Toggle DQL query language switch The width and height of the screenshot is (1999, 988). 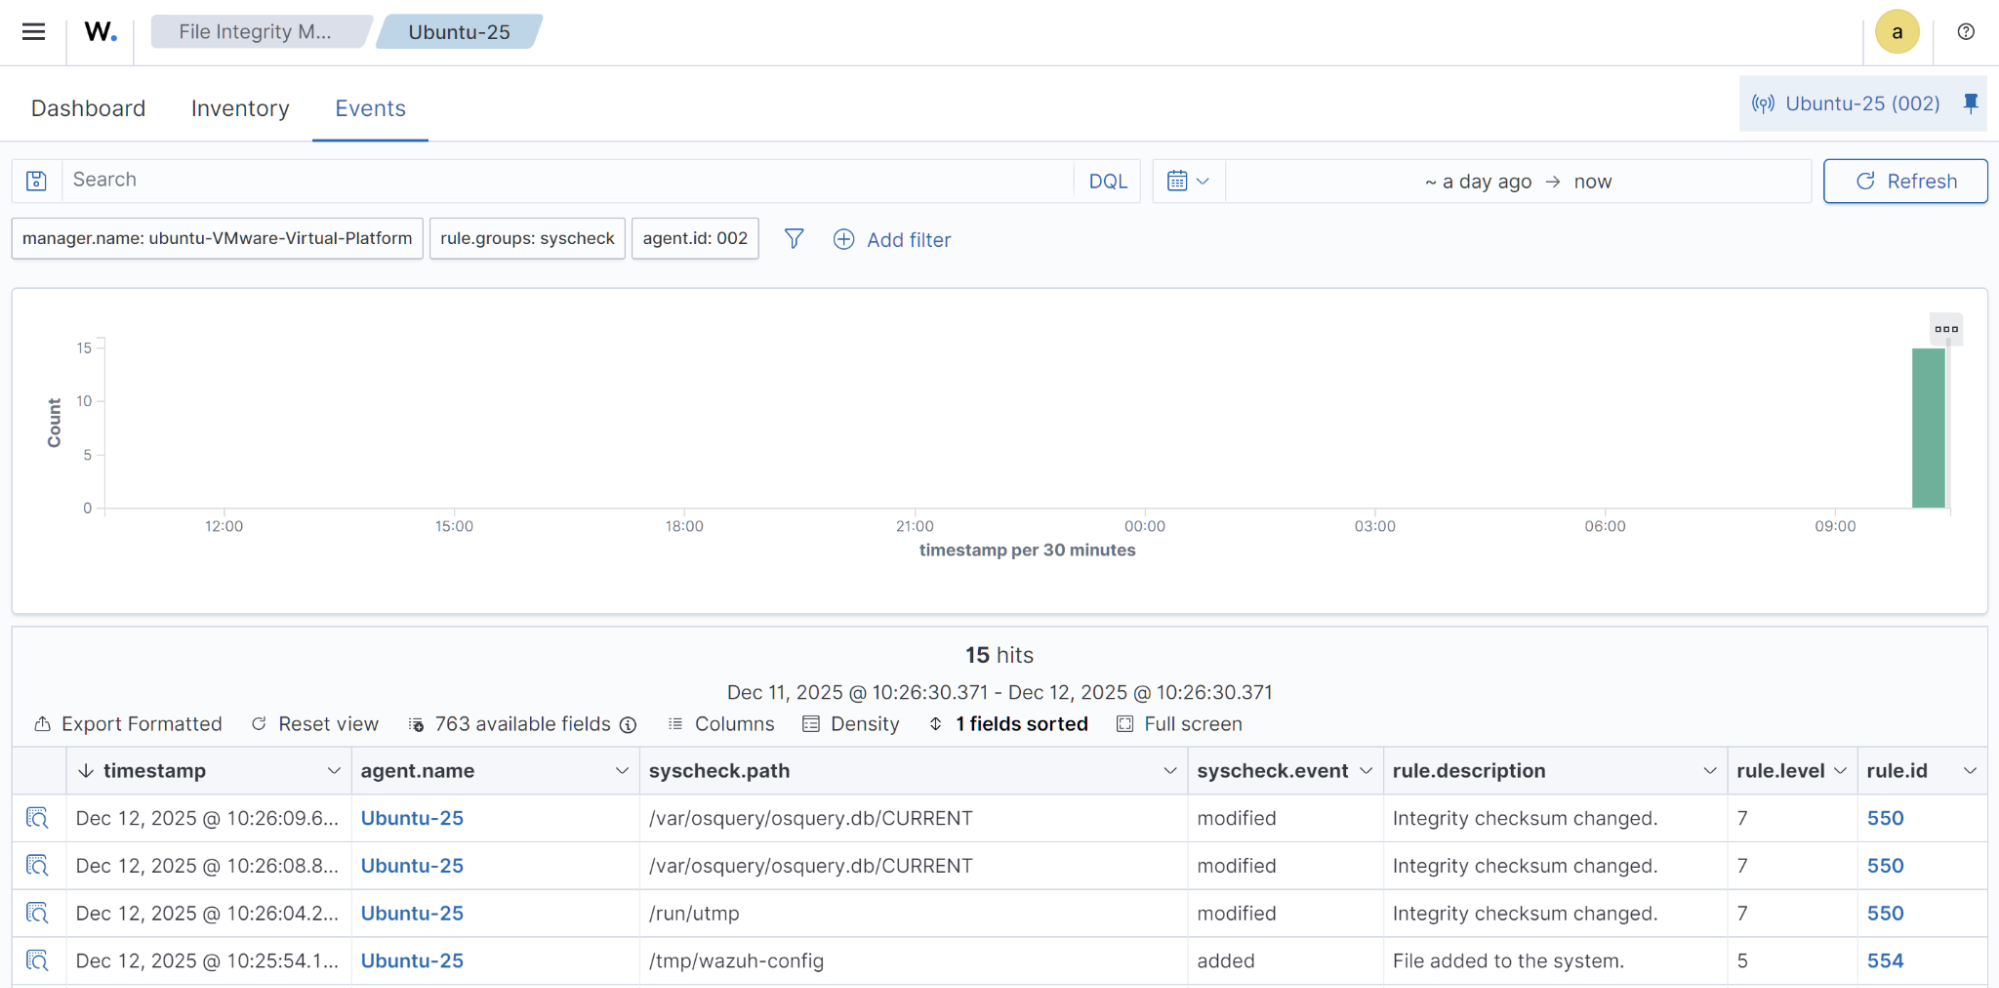coord(1107,181)
